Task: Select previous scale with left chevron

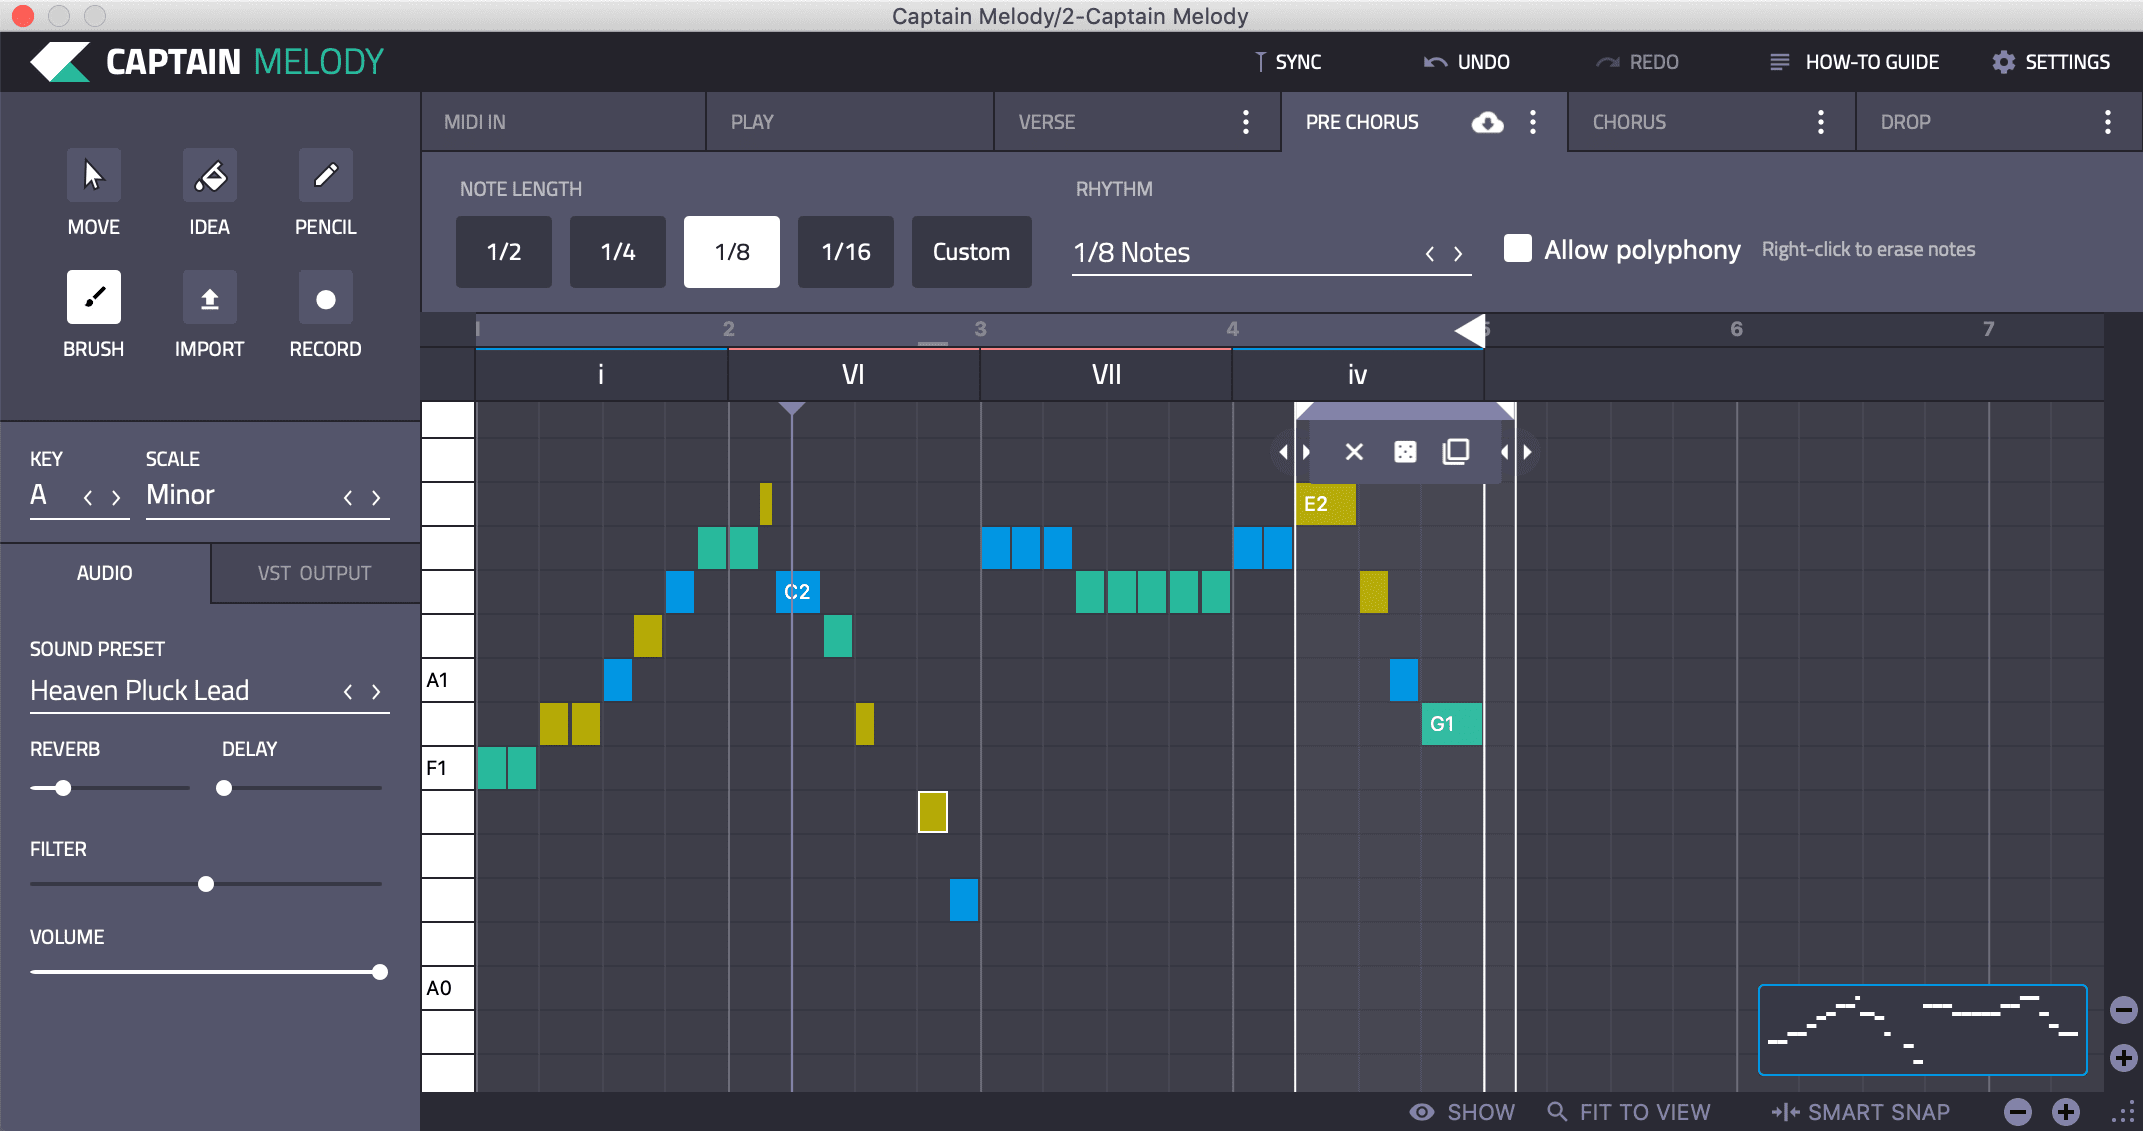Action: click(x=348, y=497)
